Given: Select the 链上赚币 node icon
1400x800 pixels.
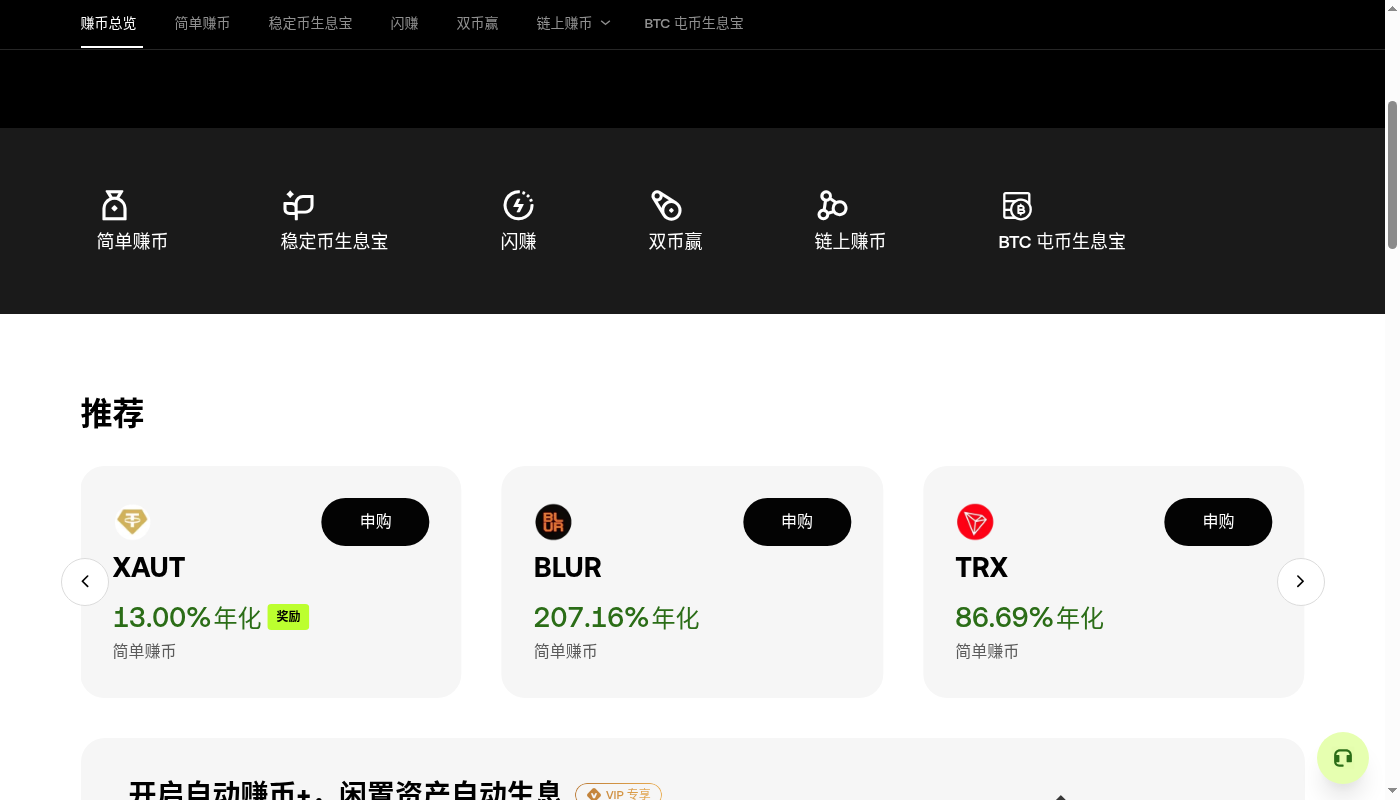Looking at the screenshot, I should point(832,205).
